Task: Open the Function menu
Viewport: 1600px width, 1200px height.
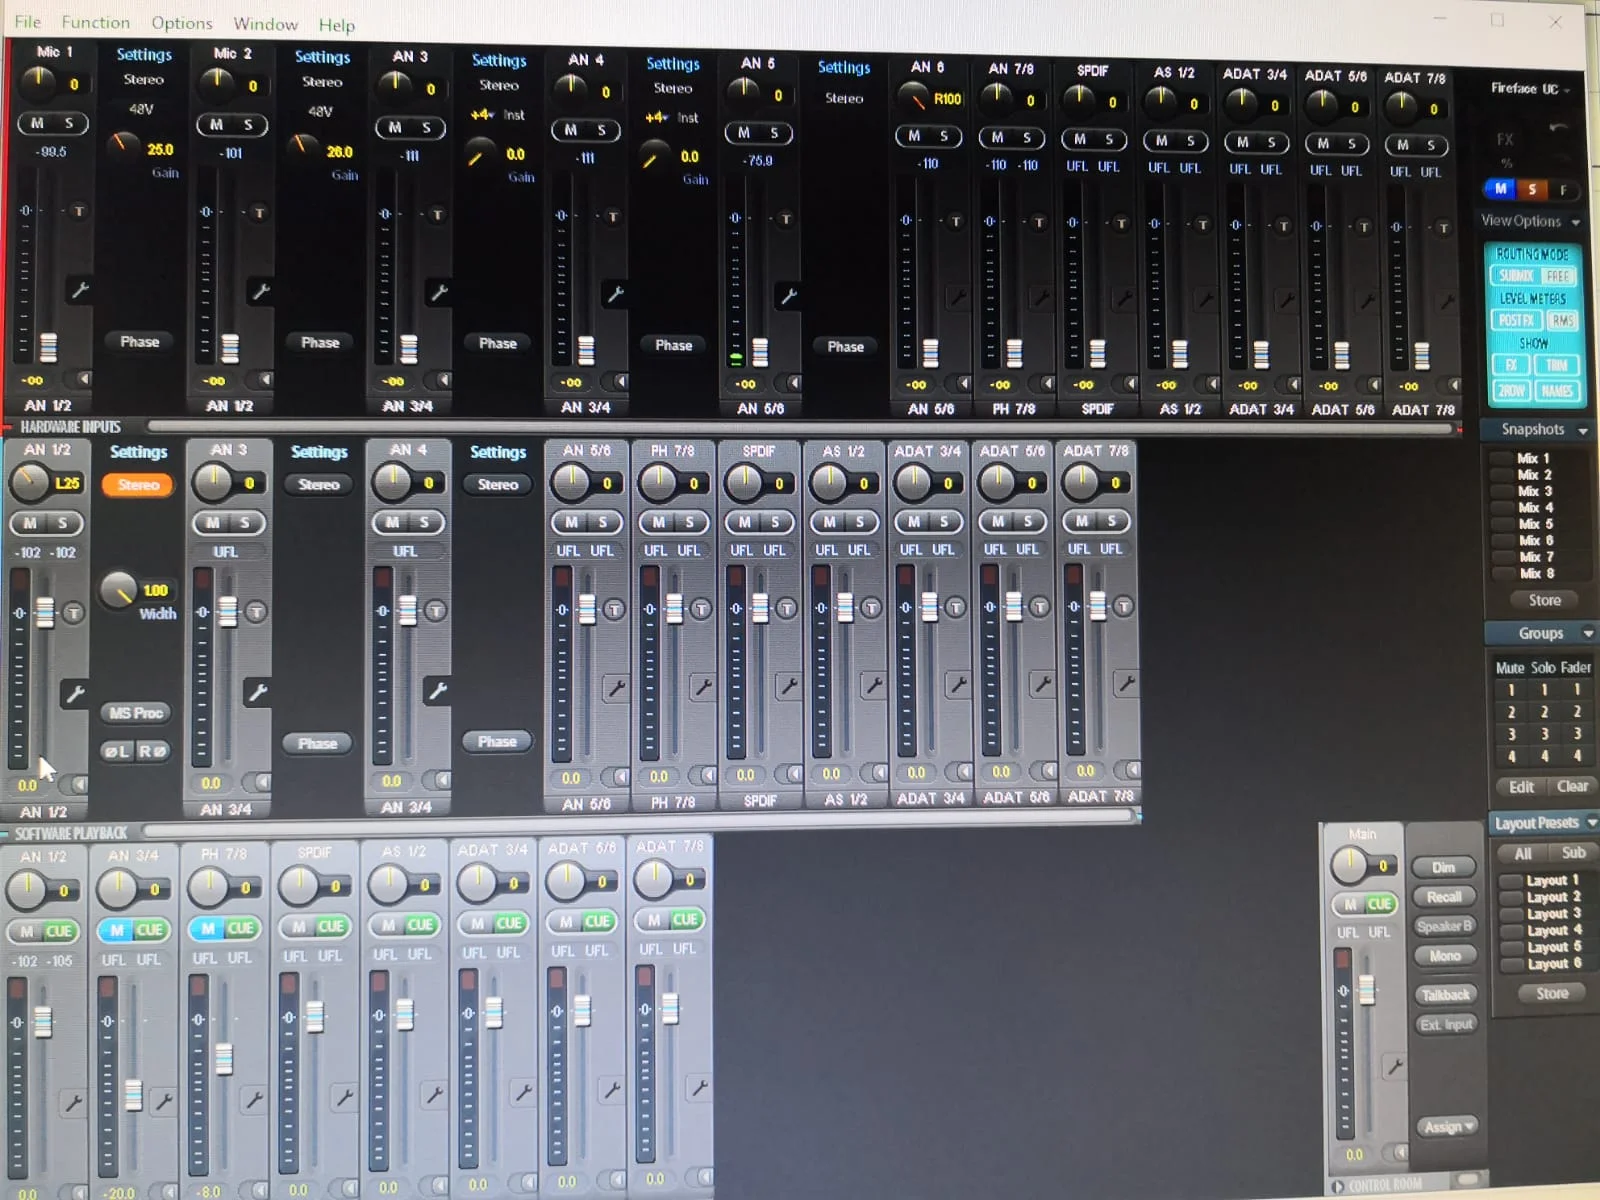Action: point(96,22)
